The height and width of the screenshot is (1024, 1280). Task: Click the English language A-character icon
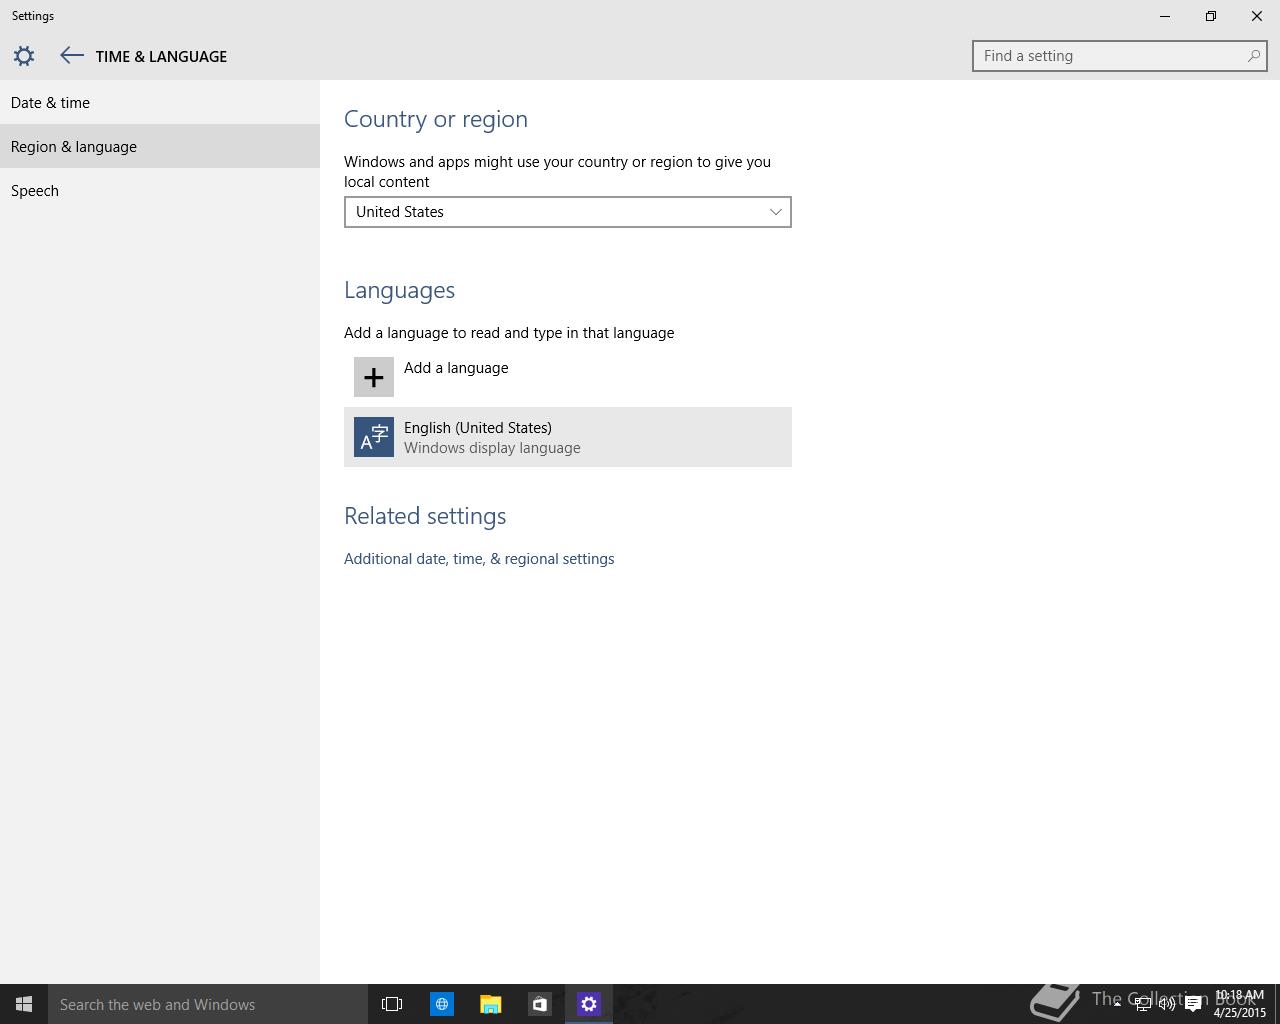click(374, 437)
